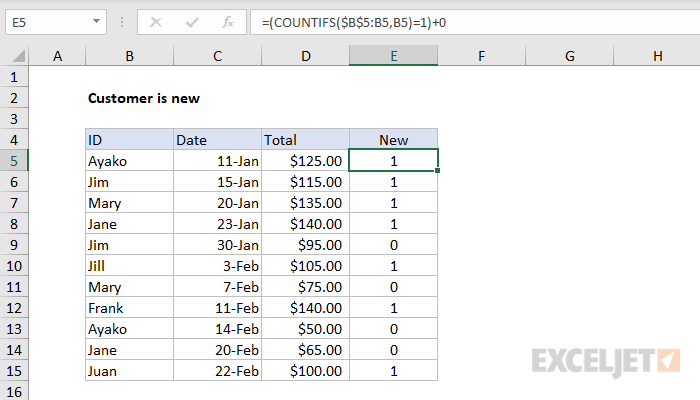Select the New header cell

point(393,140)
